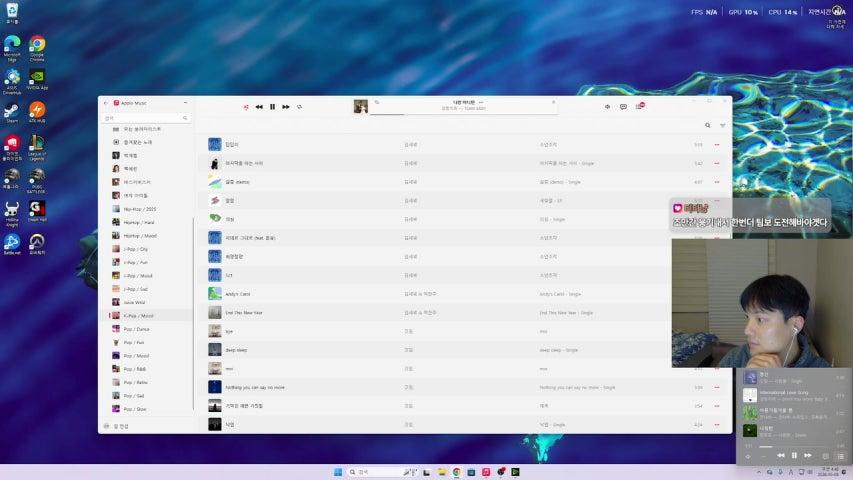Show the lyrics panel

point(623,106)
